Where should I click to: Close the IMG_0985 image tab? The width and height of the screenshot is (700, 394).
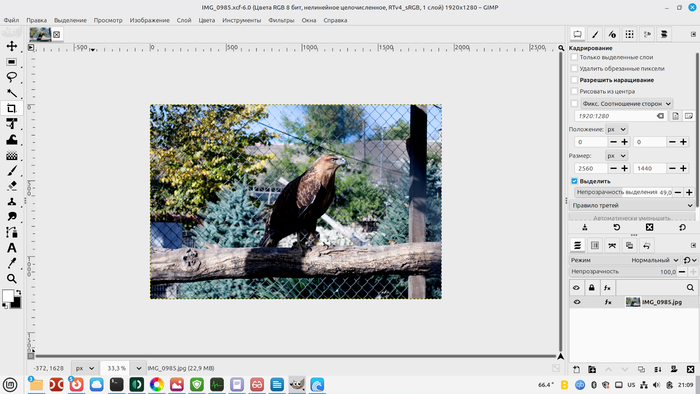tap(56, 34)
